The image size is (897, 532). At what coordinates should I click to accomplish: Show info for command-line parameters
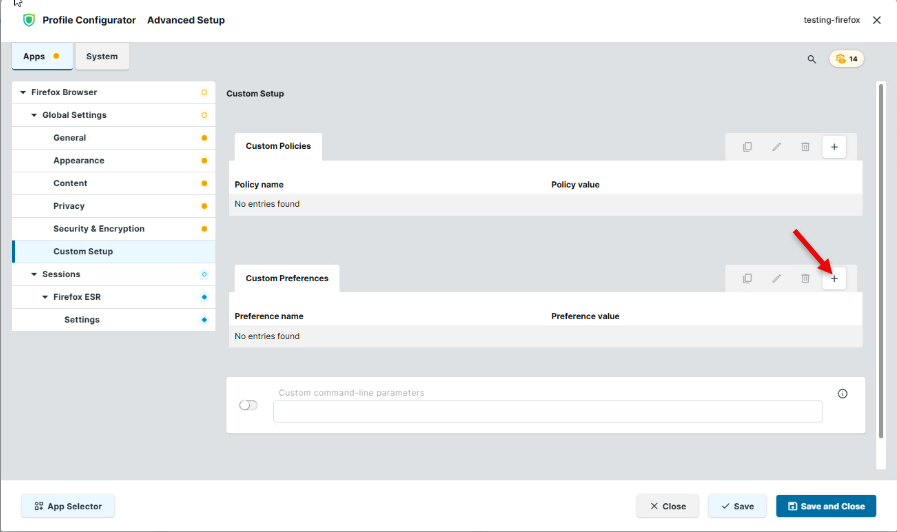tap(842, 394)
